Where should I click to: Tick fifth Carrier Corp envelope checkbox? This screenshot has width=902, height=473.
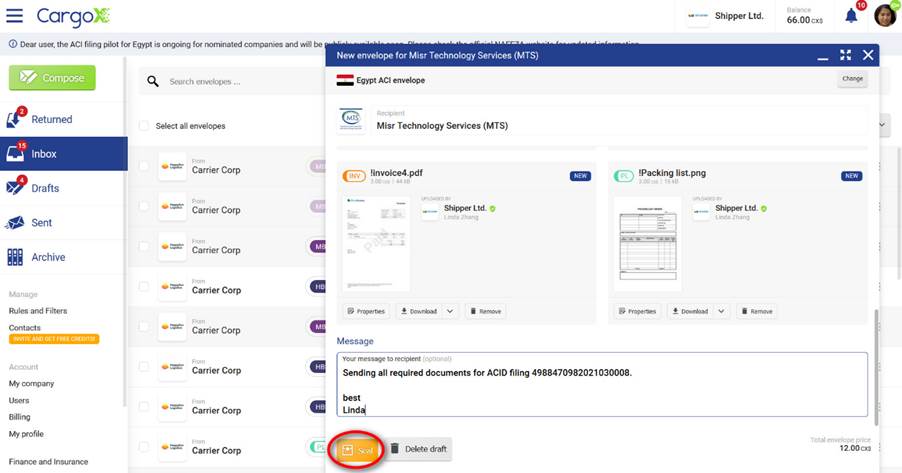coord(144,326)
